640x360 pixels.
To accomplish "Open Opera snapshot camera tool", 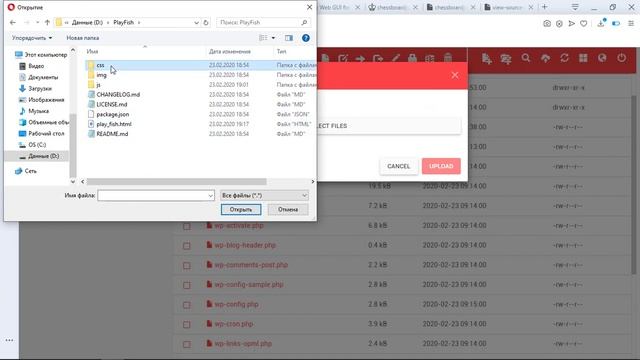I will pyautogui.click(x=547, y=24).
